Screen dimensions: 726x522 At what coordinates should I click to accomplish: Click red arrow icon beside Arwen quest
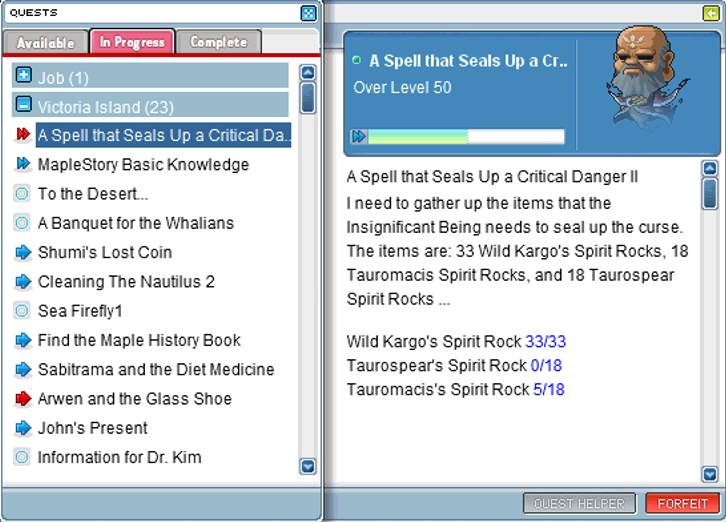pos(23,398)
